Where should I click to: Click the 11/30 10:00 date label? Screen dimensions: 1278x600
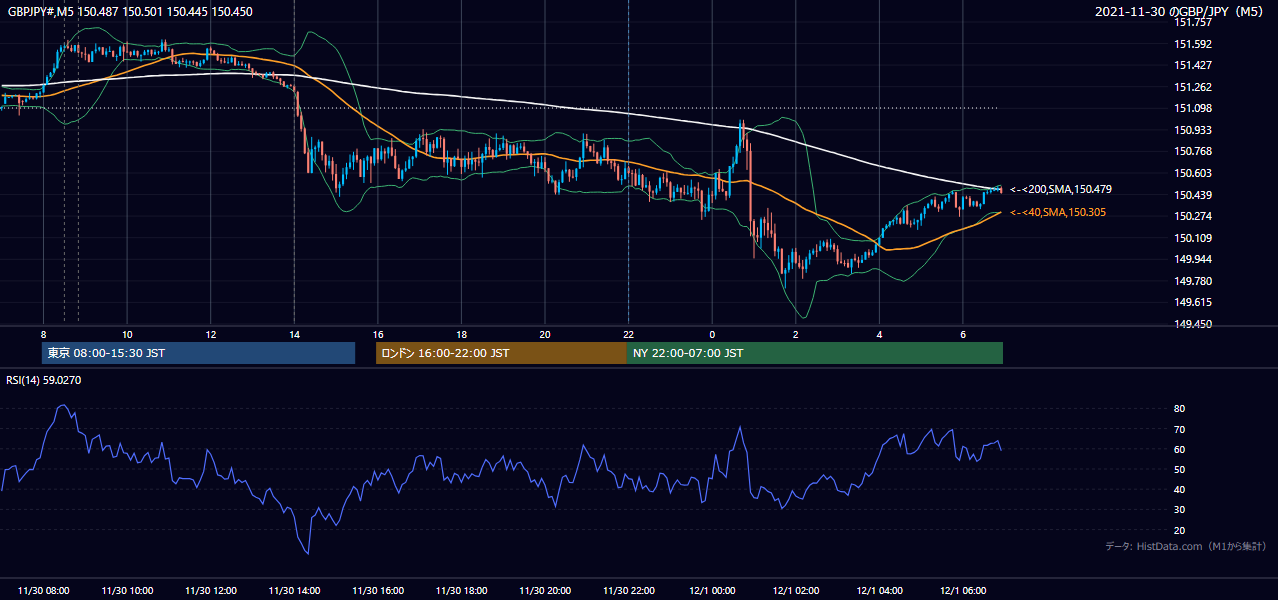click(128, 591)
